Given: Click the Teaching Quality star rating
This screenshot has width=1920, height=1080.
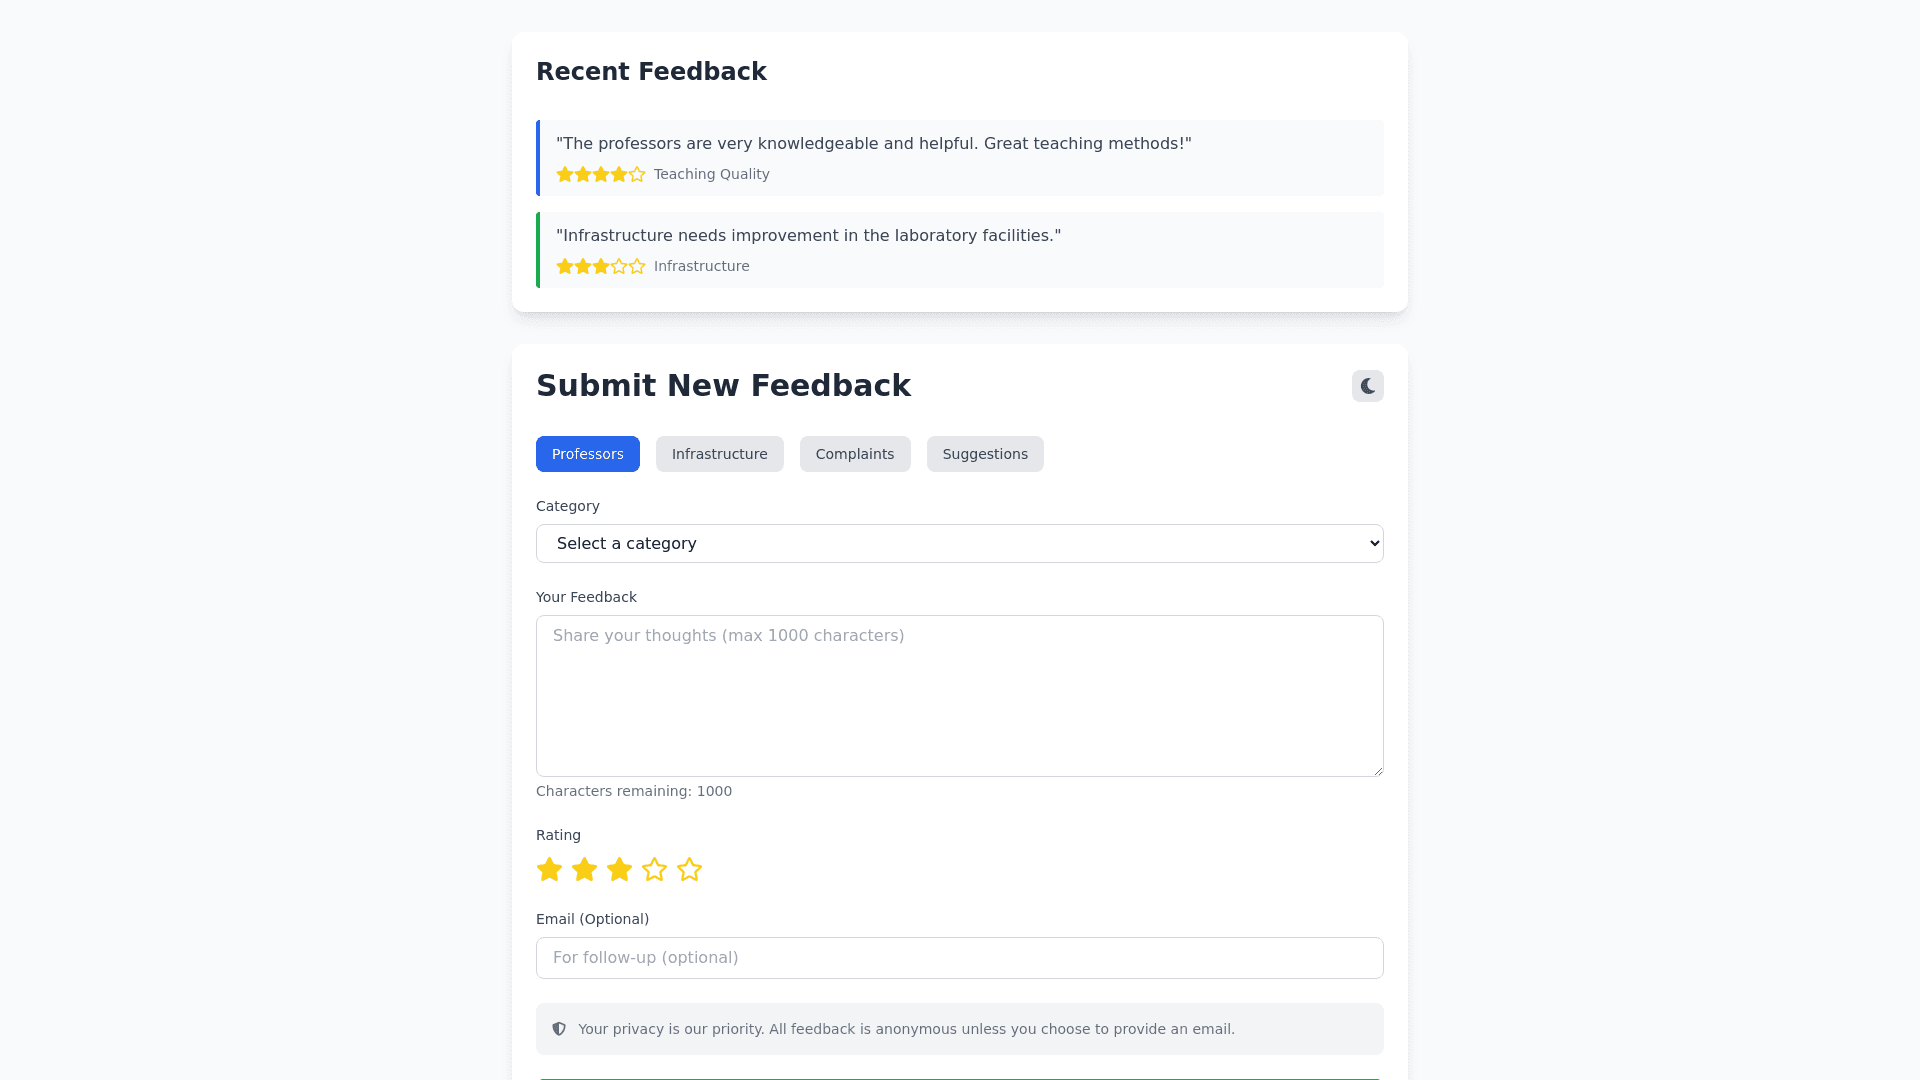Looking at the screenshot, I should click(x=601, y=175).
